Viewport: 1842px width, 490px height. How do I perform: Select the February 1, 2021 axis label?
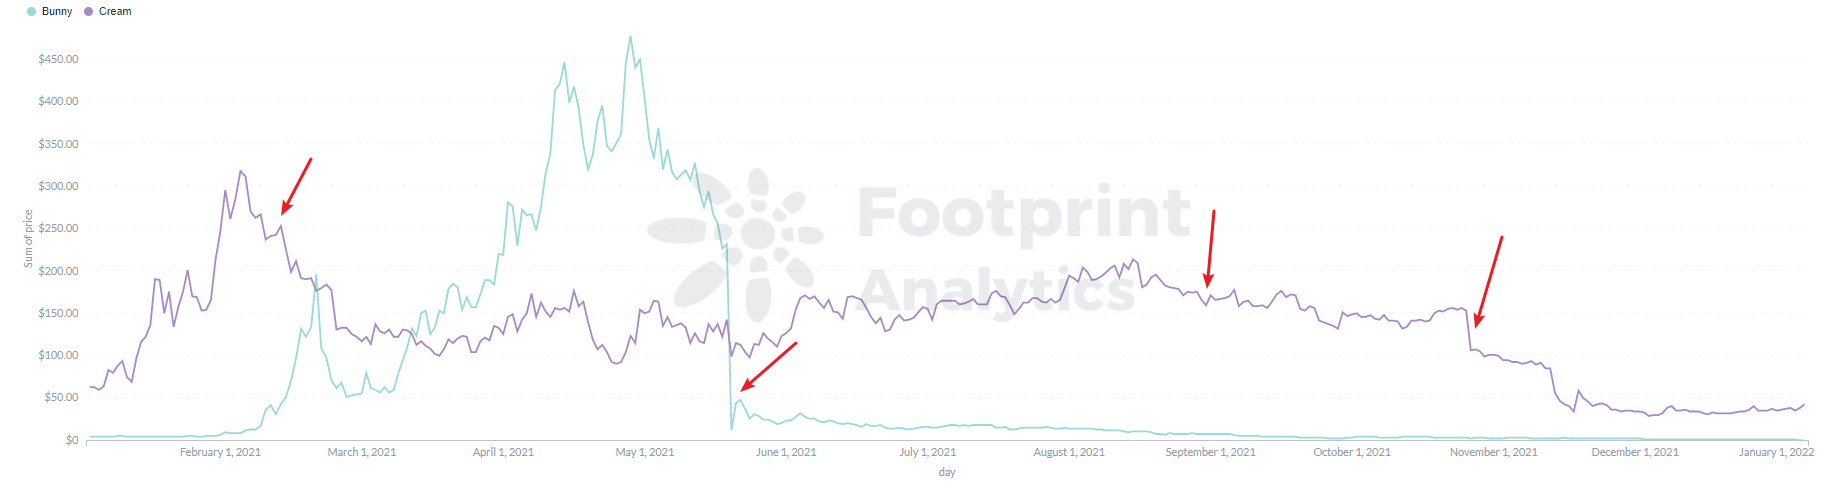[220, 453]
